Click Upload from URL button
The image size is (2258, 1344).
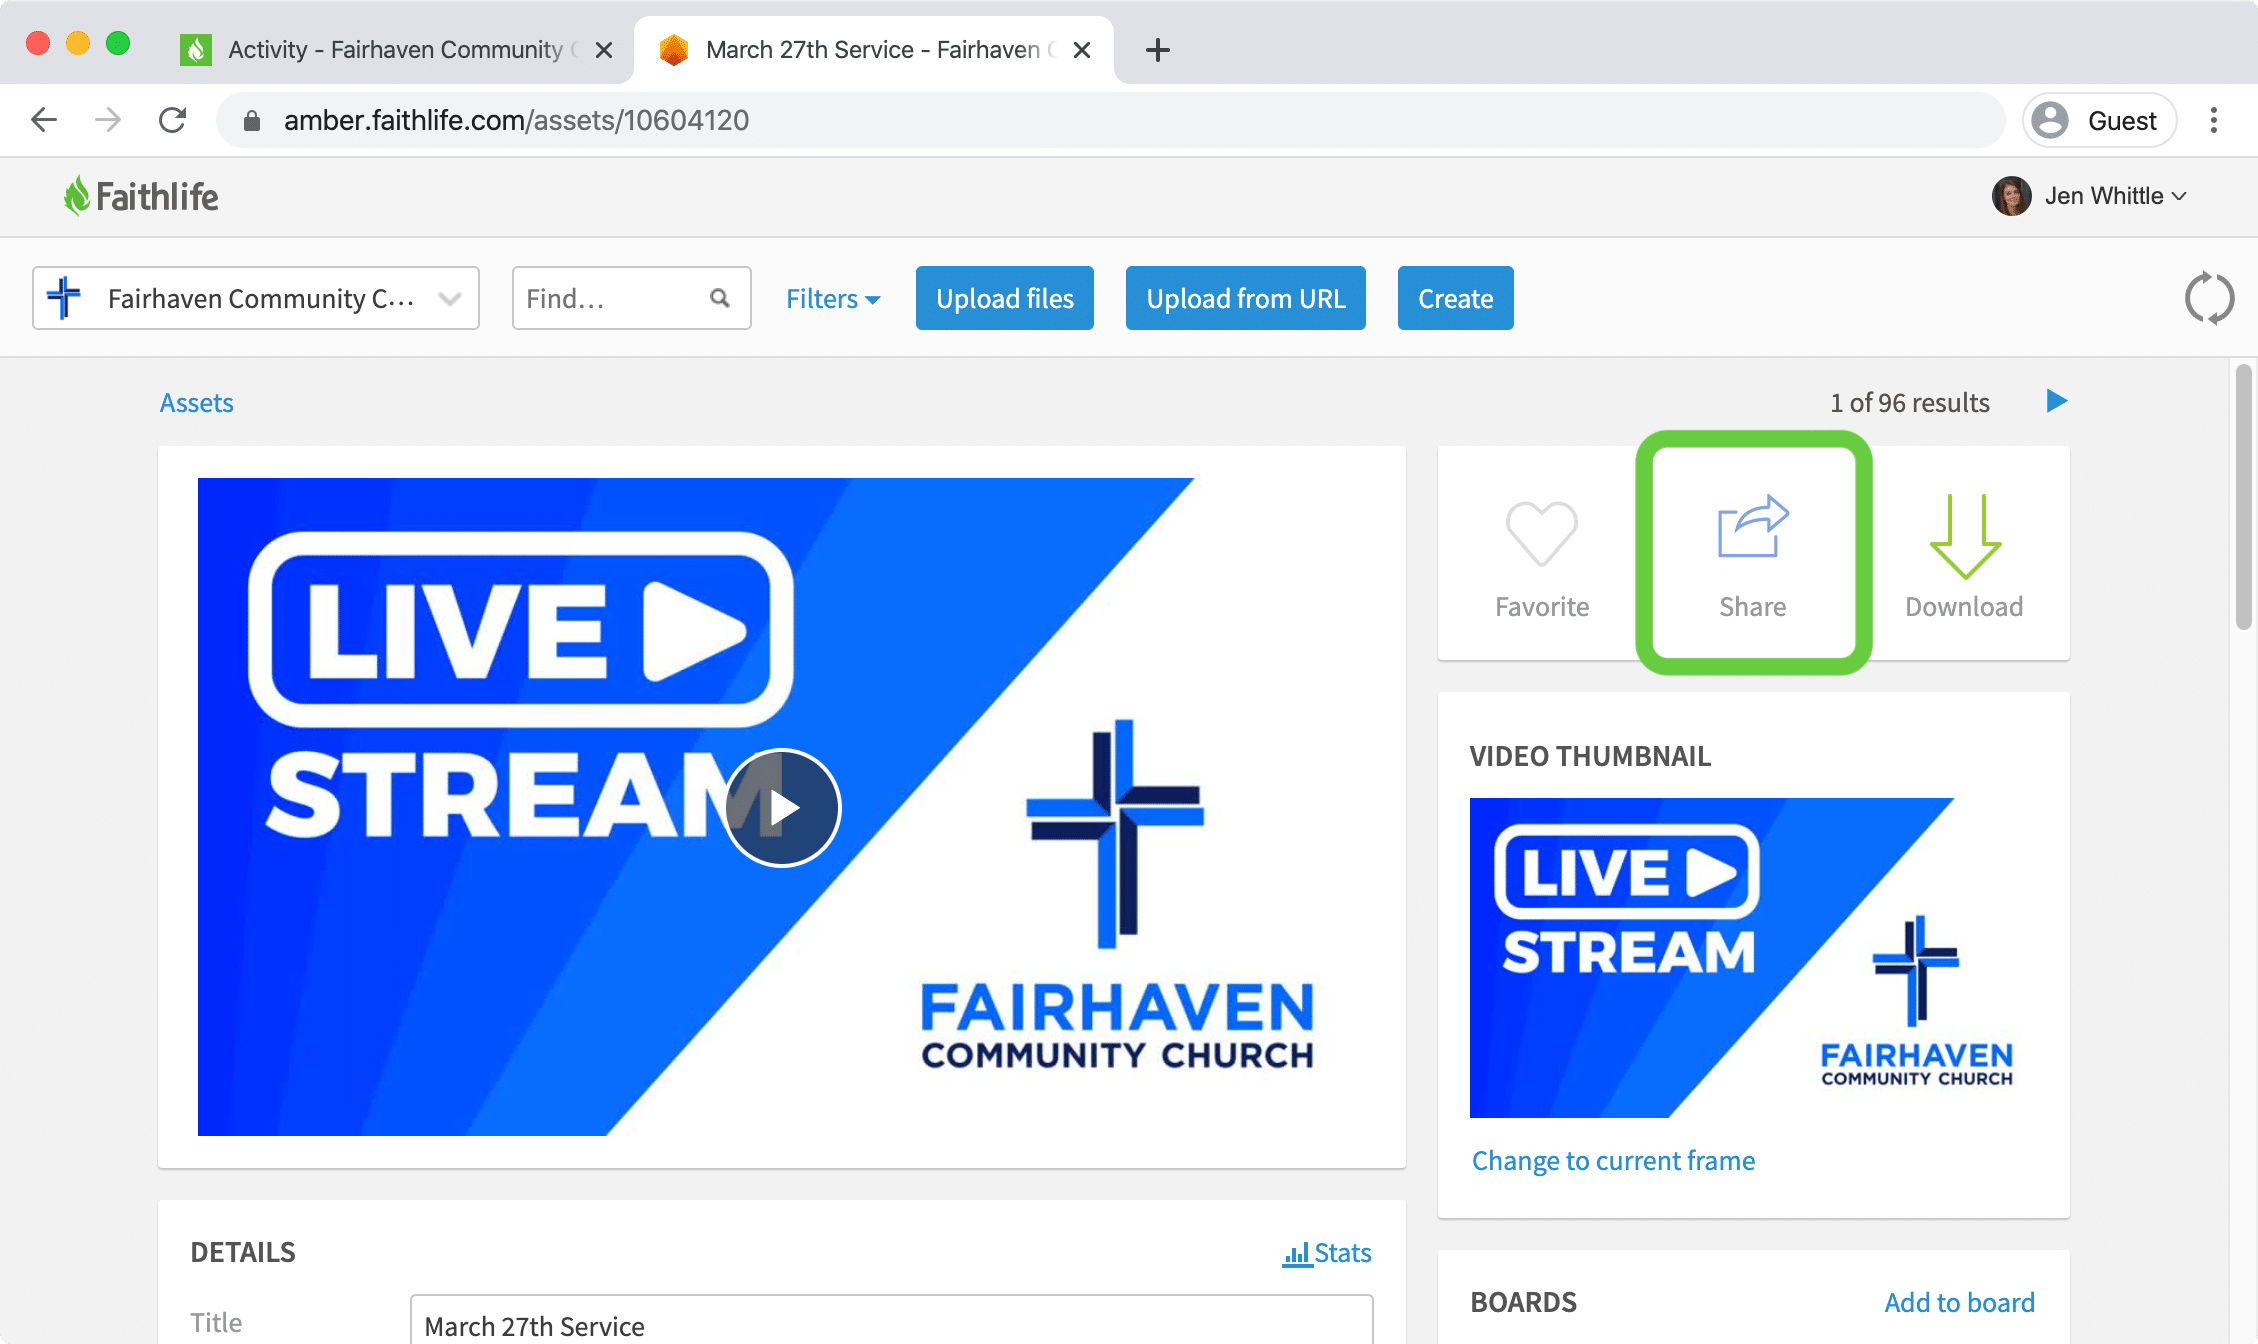(1245, 298)
